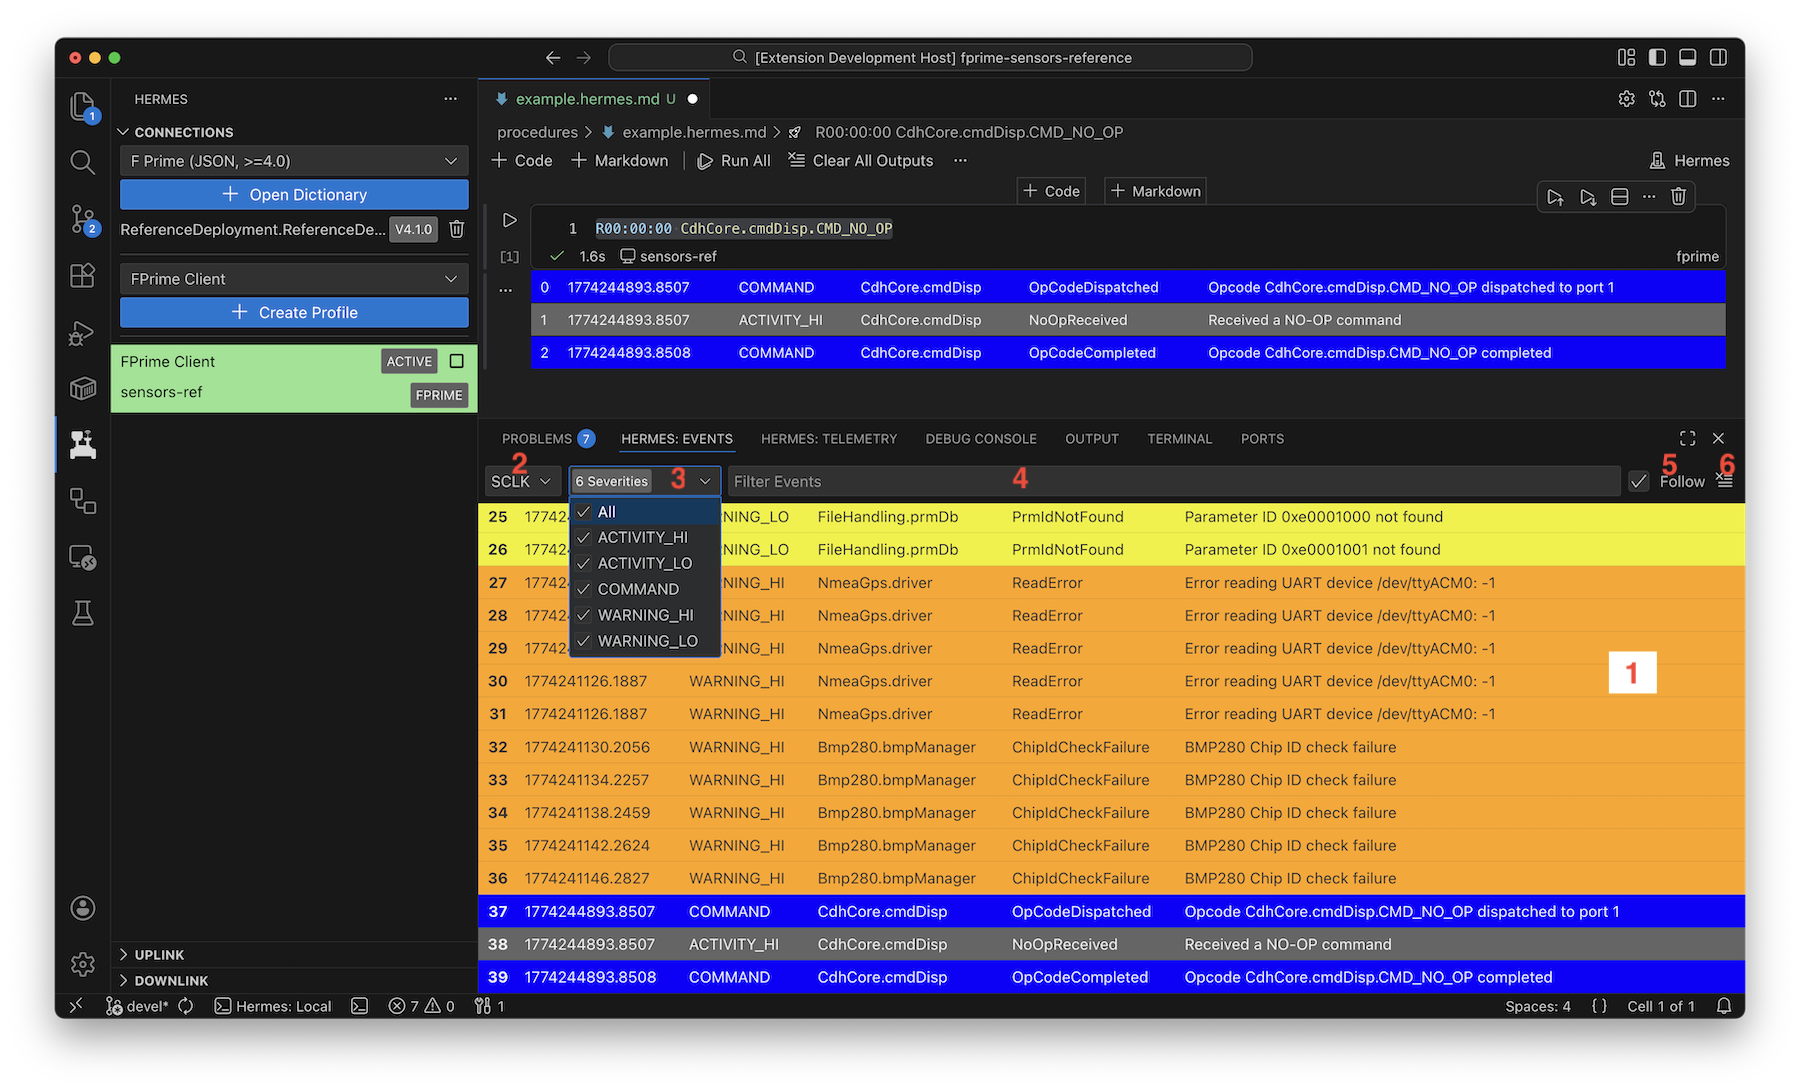Open the SCLK time format dropdown
The width and height of the screenshot is (1800, 1091).
click(521, 481)
